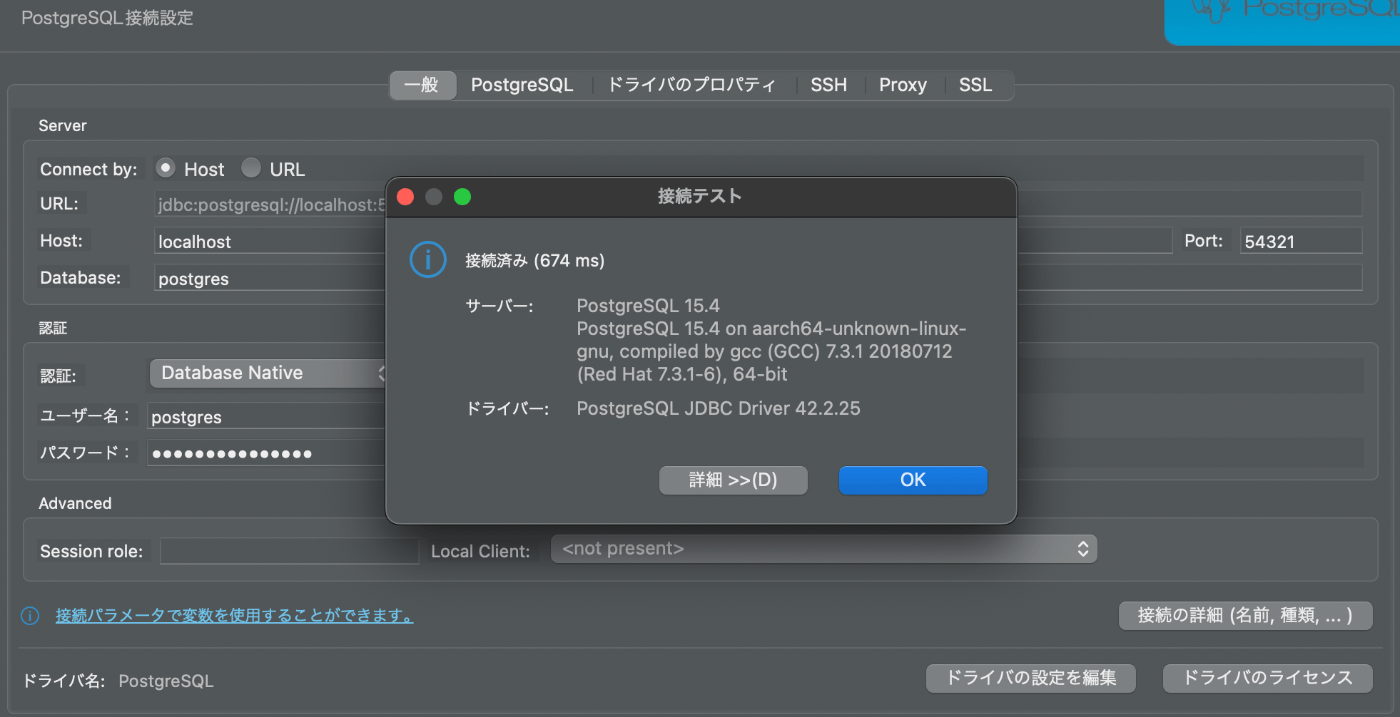Screen dimensions: 1400x717
Task: Close the 接続テスト dialog with red button
Action: click(406, 197)
